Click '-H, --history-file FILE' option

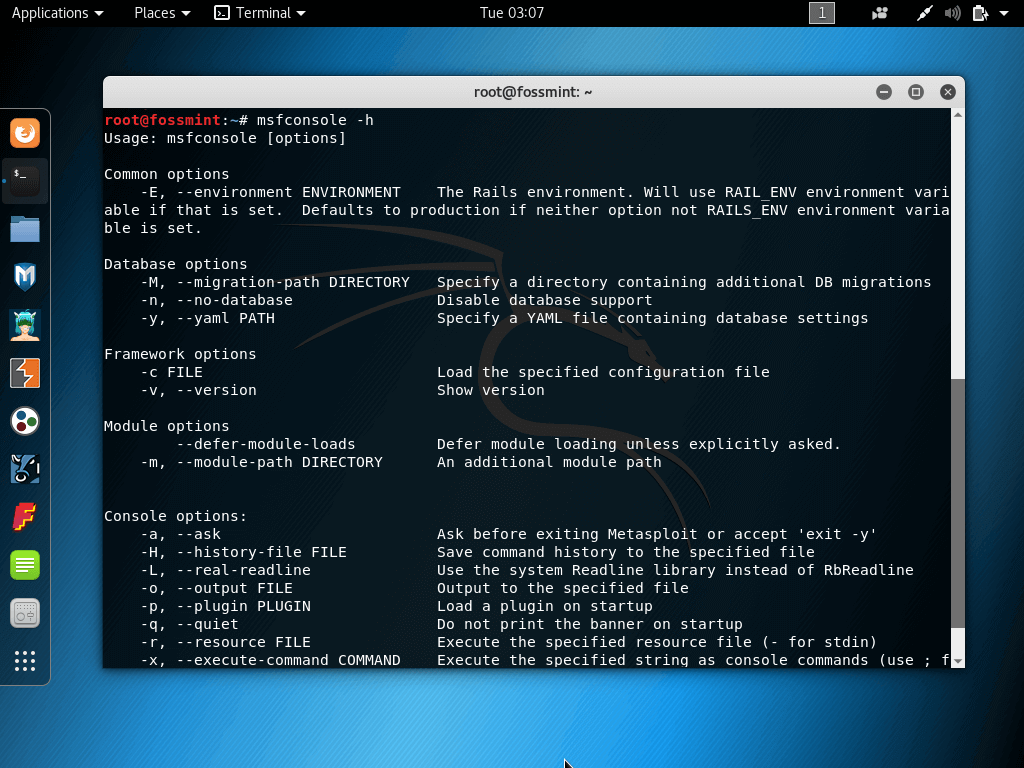(244, 552)
